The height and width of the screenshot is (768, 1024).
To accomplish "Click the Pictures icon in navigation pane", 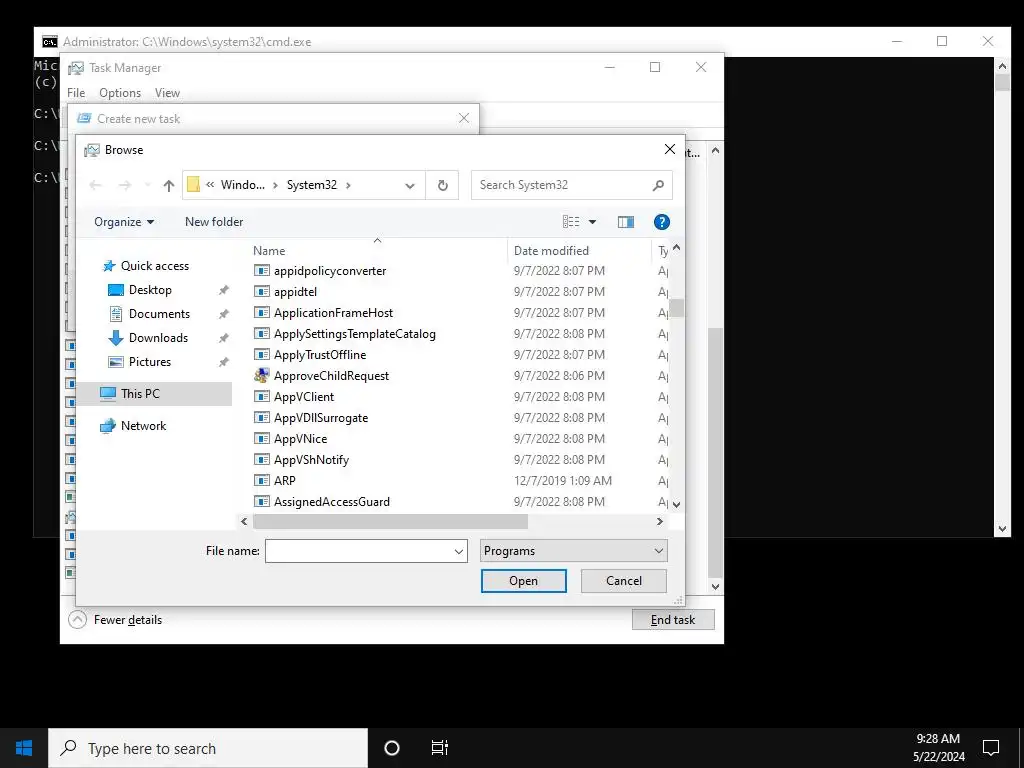I will 116,362.
